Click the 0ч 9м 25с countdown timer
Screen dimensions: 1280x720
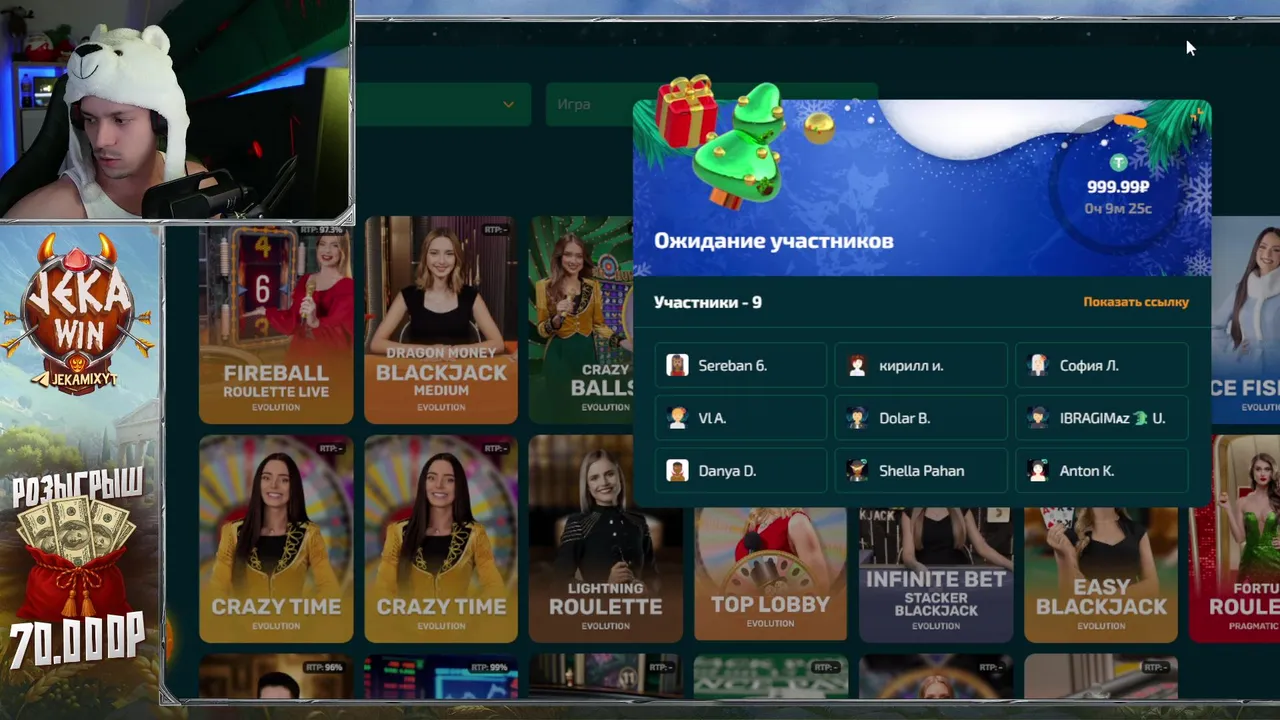[1118, 209]
